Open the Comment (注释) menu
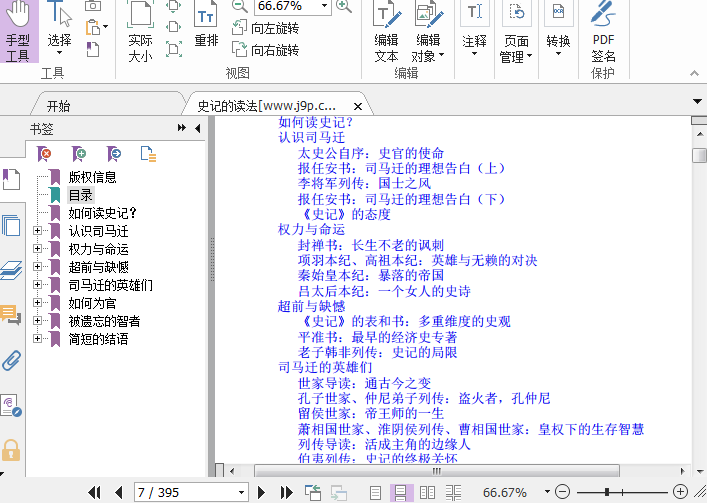 474,29
